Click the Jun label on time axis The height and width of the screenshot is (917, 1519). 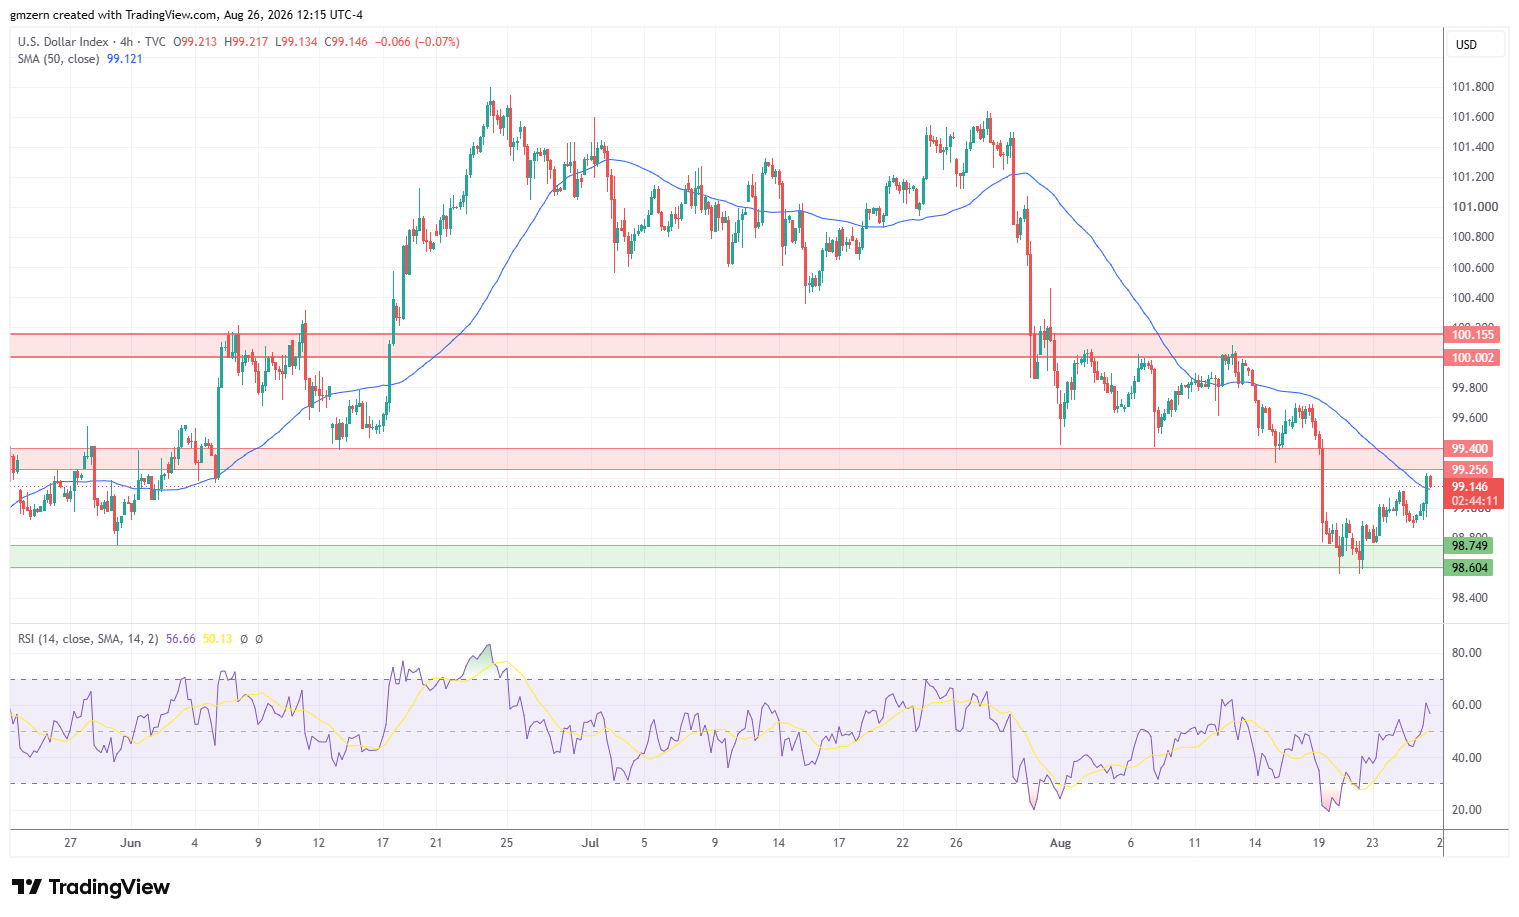pos(131,843)
